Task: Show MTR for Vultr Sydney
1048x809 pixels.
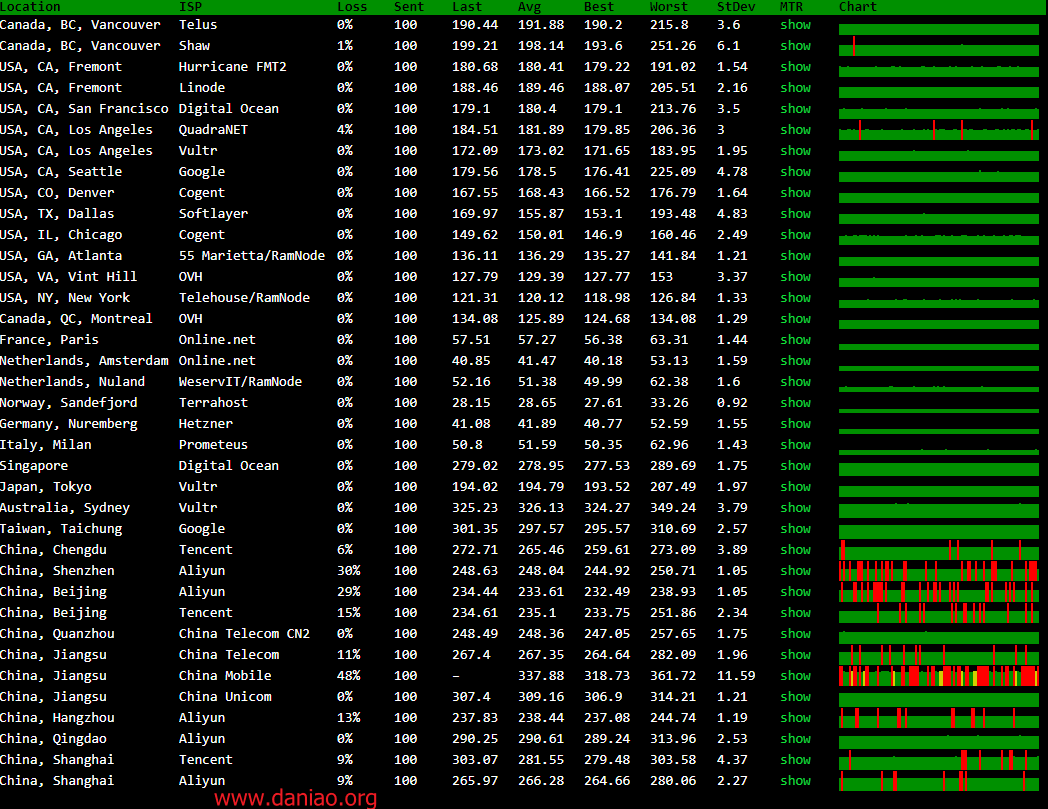Action: pos(795,507)
